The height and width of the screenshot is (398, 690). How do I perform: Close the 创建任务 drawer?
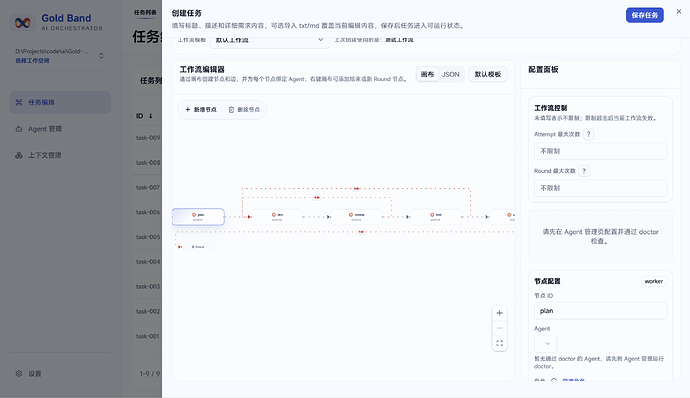click(679, 11)
